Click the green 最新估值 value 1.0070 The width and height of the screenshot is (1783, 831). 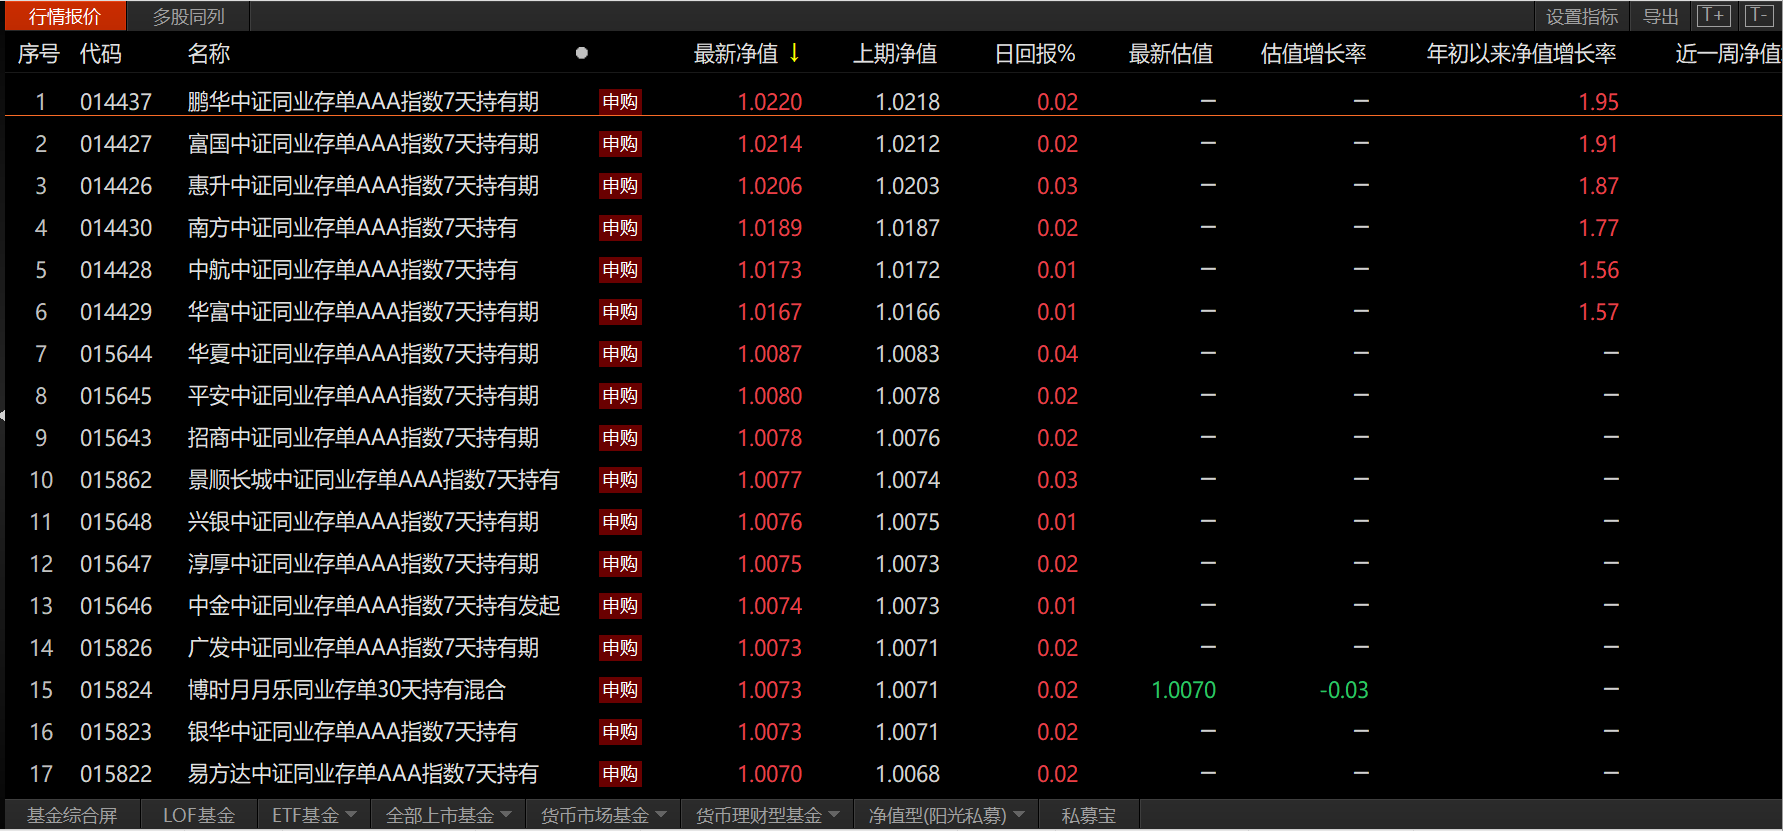pos(1184,690)
